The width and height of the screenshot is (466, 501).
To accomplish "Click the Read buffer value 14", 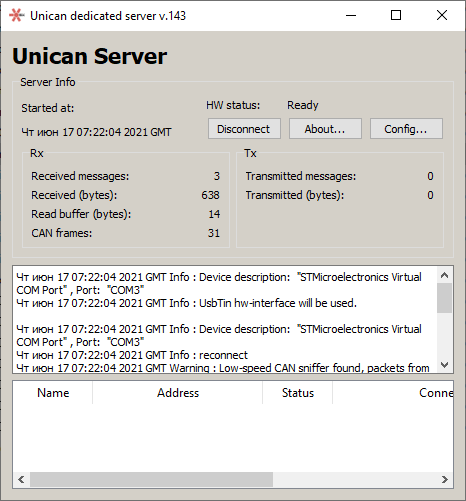I will 214,214.
